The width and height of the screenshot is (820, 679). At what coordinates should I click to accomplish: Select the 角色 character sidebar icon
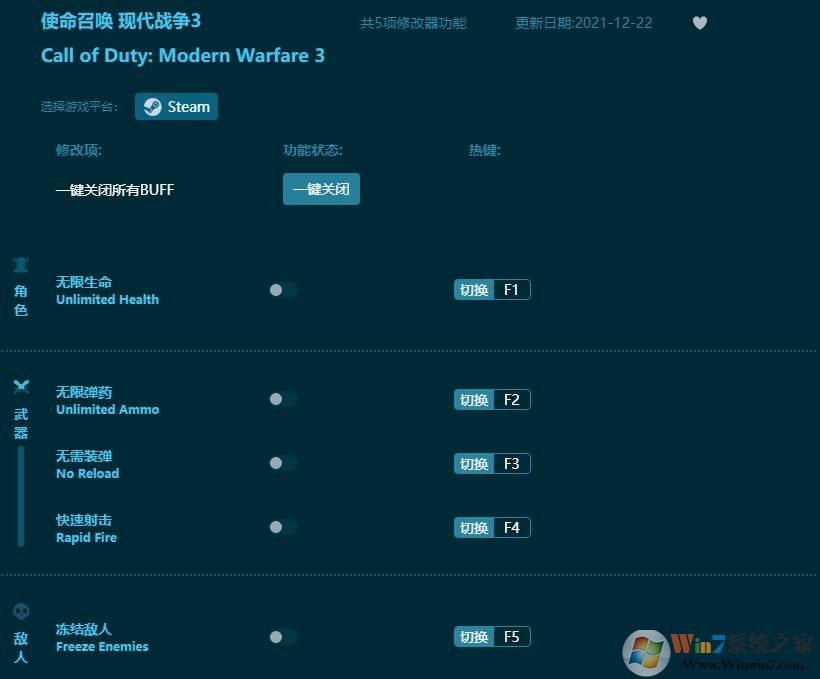click(x=21, y=264)
